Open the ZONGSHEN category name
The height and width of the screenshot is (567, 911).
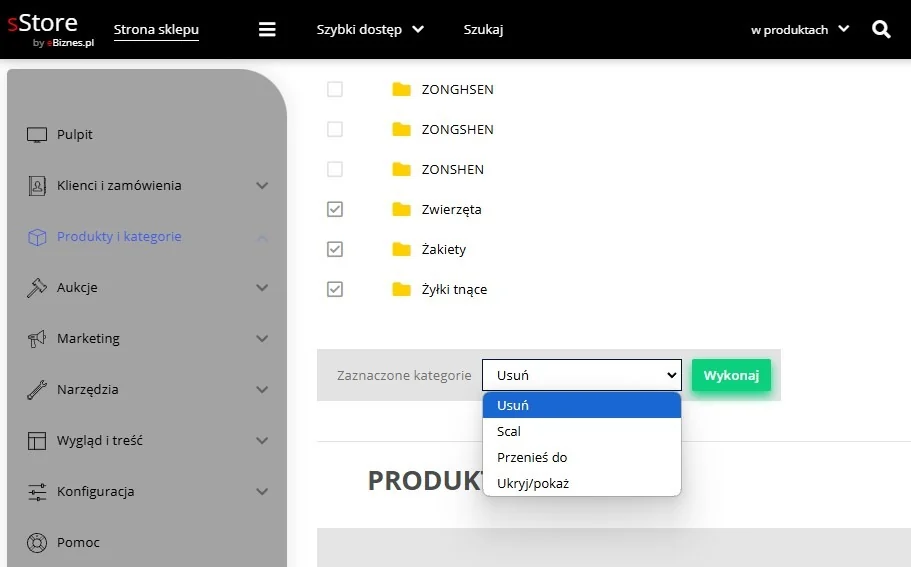click(458, 130)
